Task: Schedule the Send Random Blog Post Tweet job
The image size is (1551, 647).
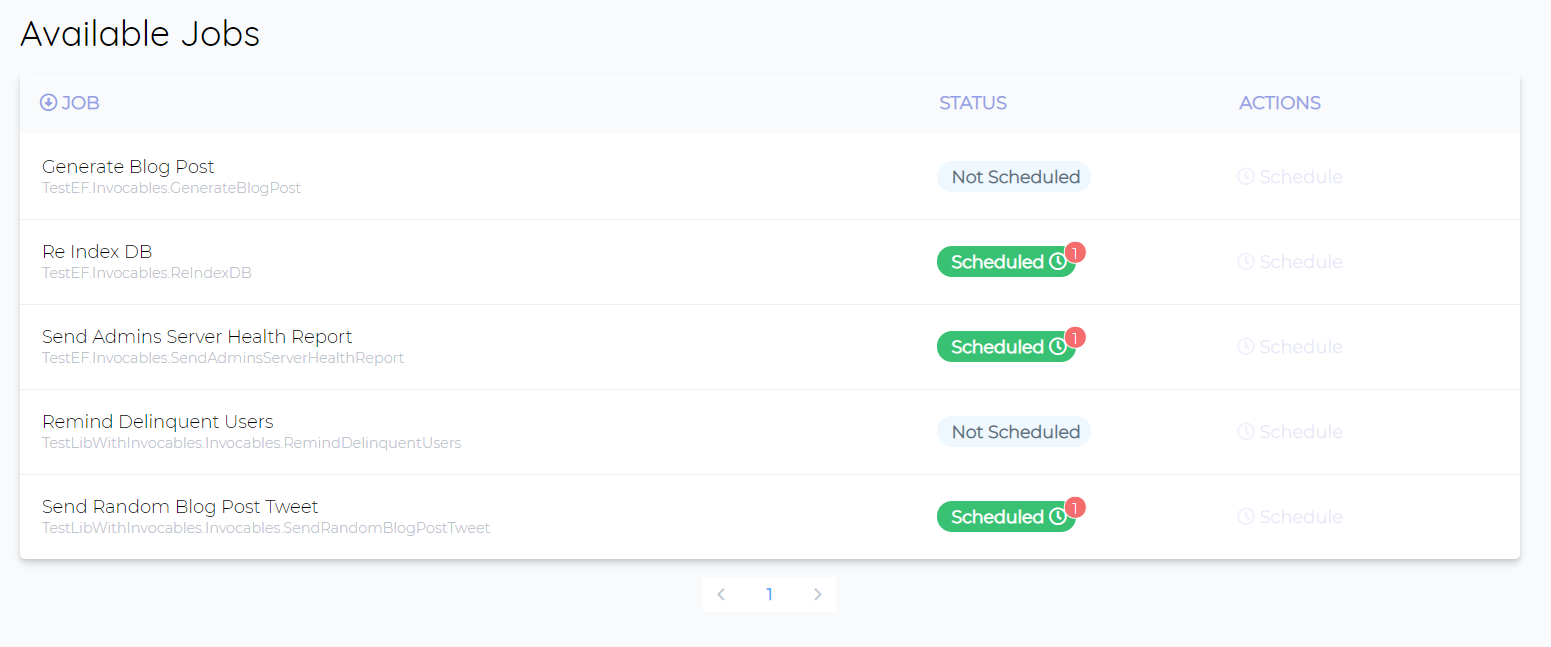Action: [1290, 517]
